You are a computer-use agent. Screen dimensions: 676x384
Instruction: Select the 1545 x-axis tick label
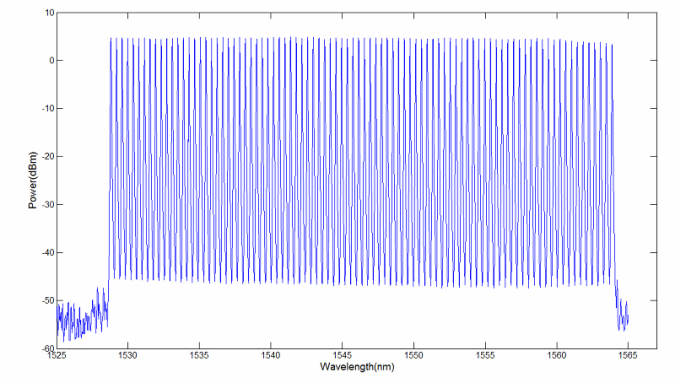pyautogui.click(x=342, y=356)
